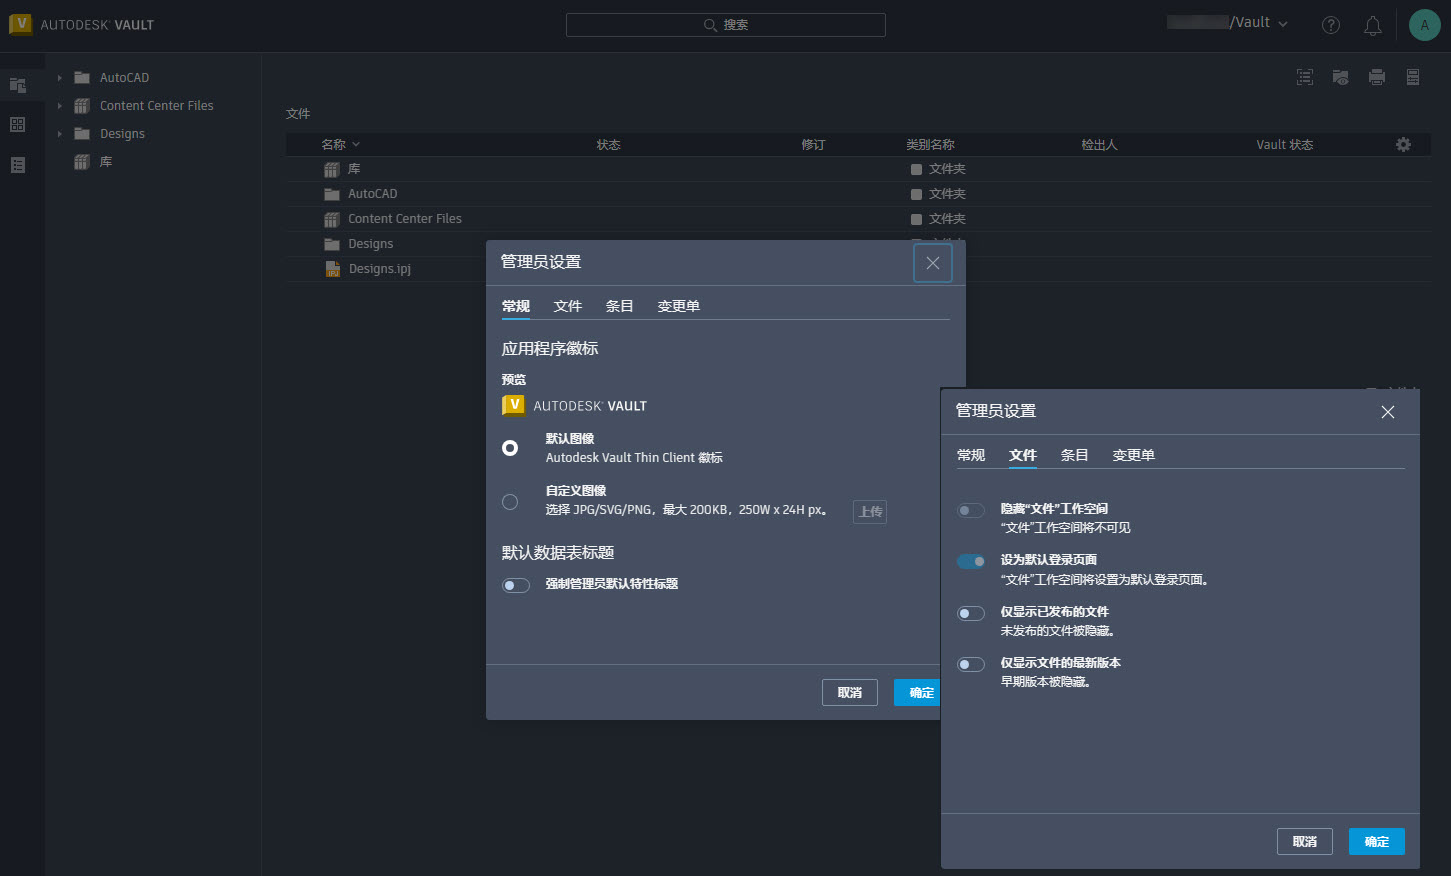Select the 默认图像 radio button
The image size is (1451, 876).
point(510,448)
